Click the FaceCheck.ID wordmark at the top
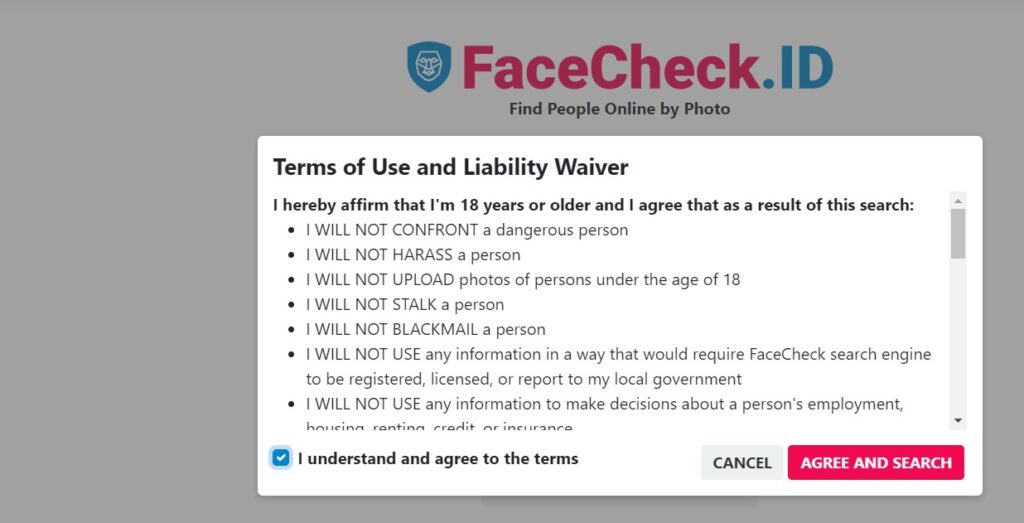 click(647, 67)
